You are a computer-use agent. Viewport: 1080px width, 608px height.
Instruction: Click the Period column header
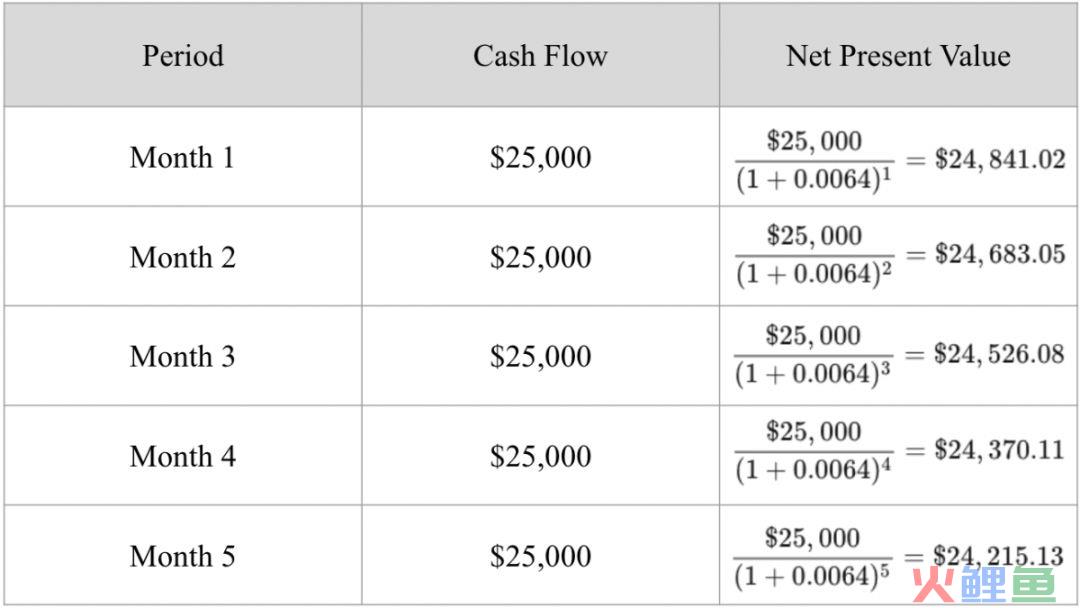pos(183,56)
